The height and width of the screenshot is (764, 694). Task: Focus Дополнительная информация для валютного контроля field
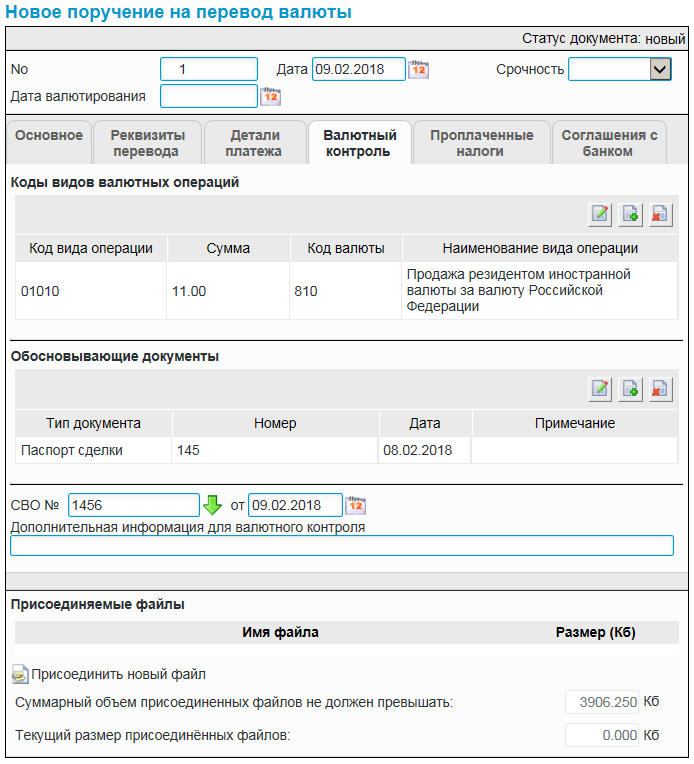[x=342, y=546]
